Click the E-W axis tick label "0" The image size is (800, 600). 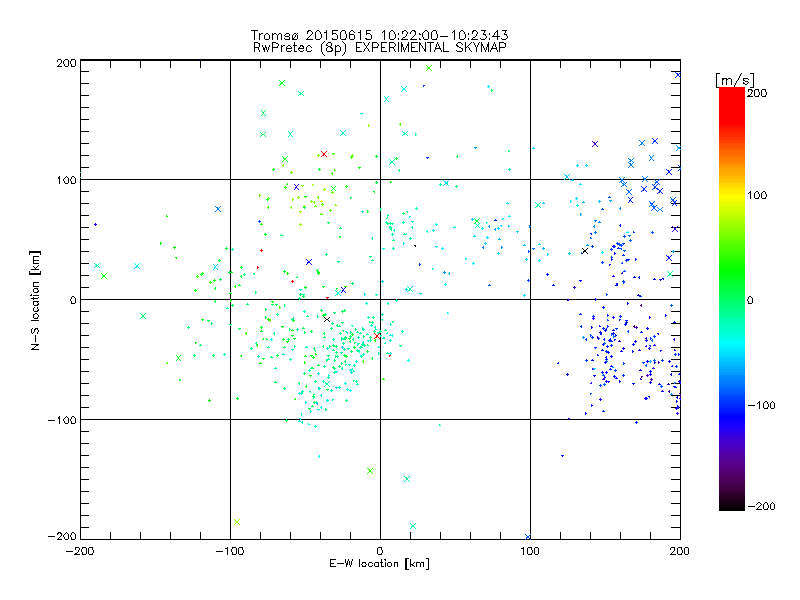coord(380,551)
